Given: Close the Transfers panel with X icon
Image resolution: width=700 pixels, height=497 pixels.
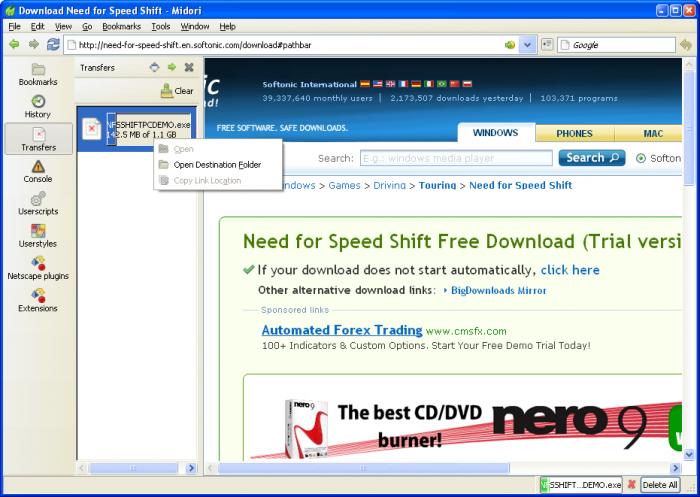Looking at the screenshot, I should (x=189, y=67).
